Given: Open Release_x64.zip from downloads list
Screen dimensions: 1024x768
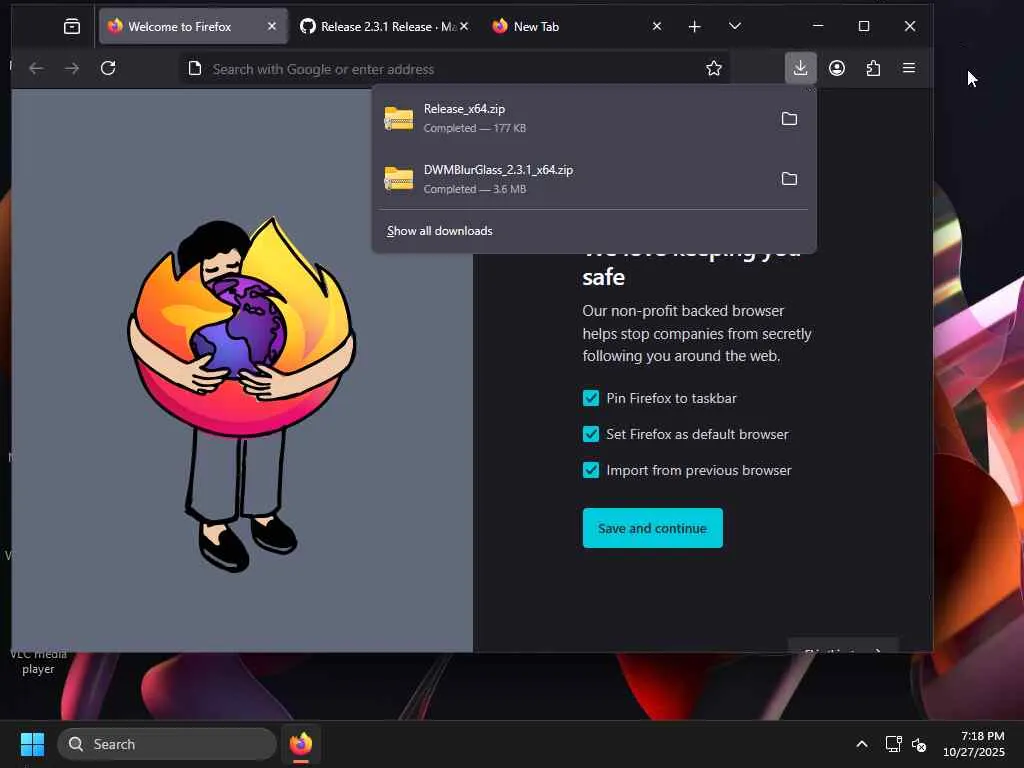Looking at the screenshot, I should point(573,118).
